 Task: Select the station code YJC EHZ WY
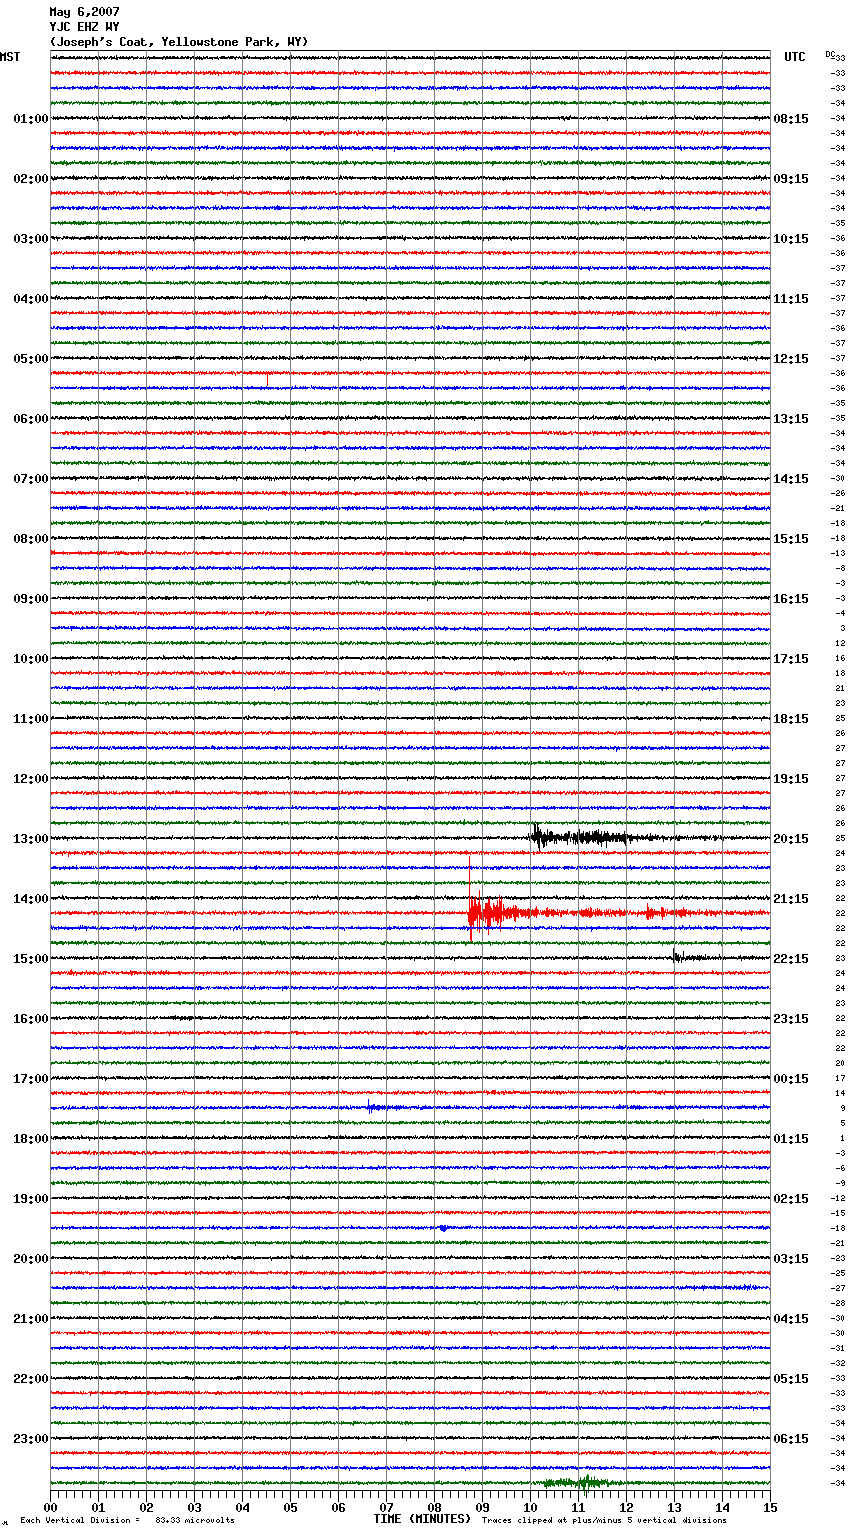tap(84, 27)
